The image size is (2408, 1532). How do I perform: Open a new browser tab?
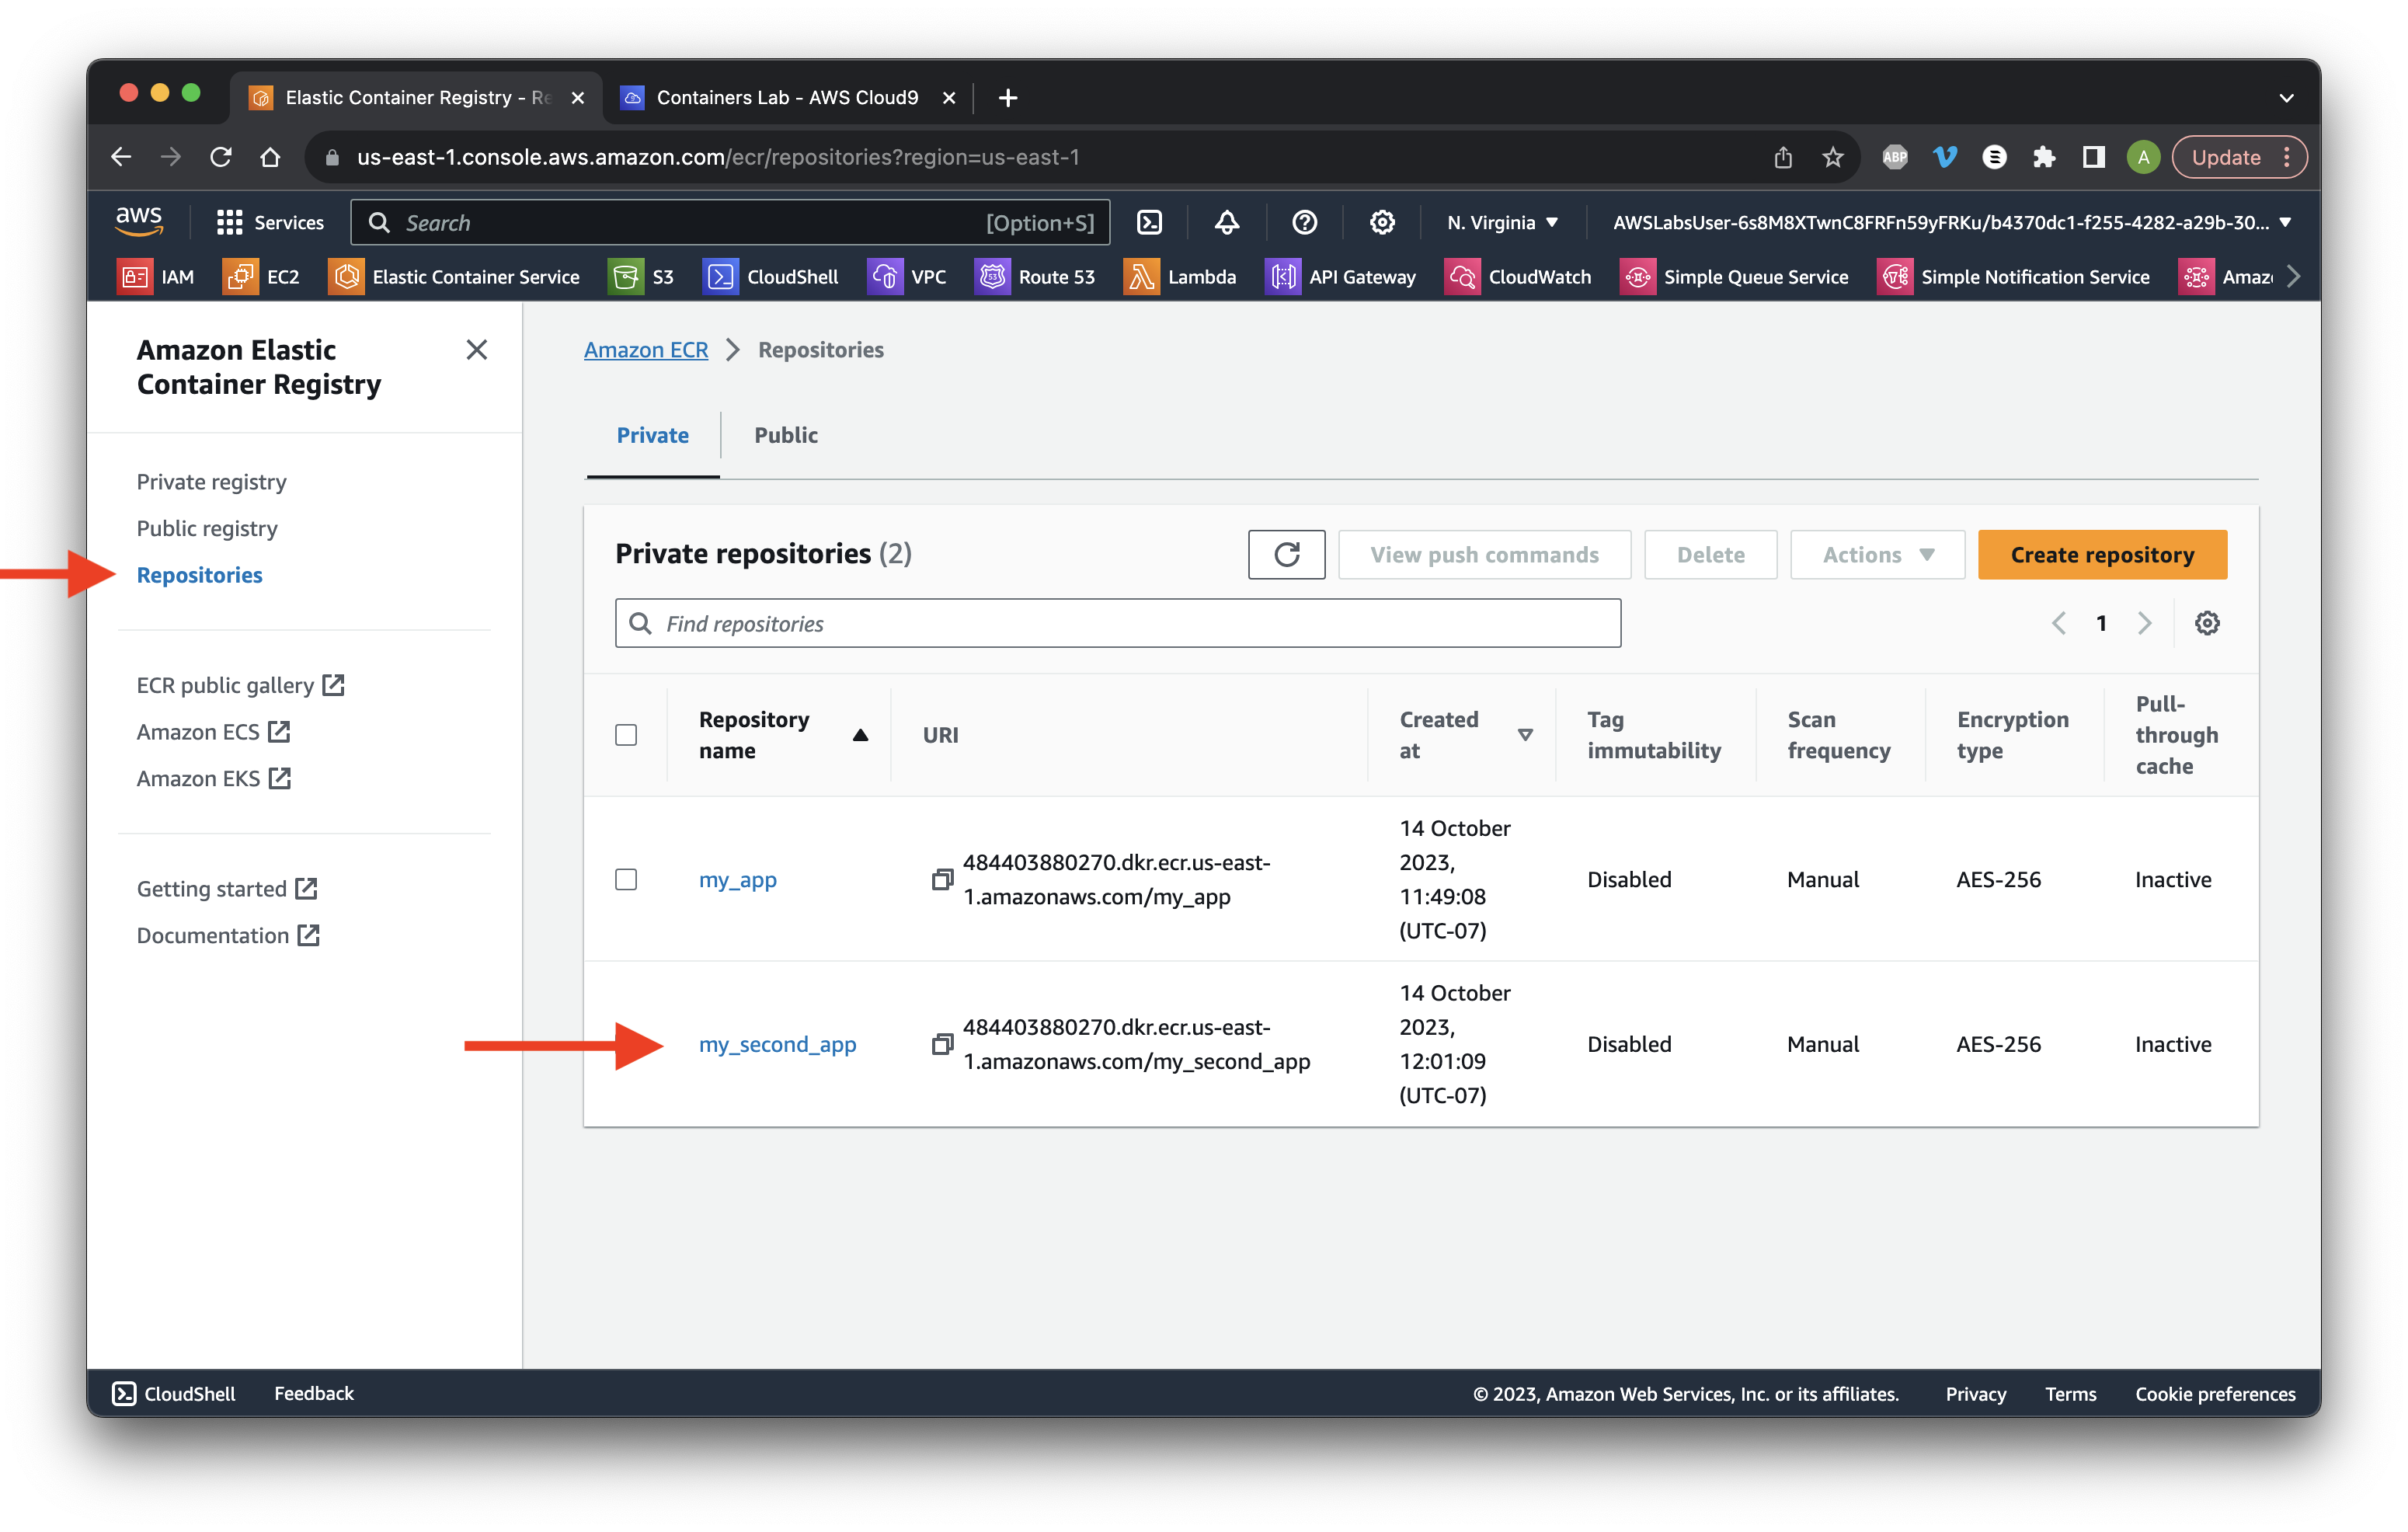coord(1007,97)
